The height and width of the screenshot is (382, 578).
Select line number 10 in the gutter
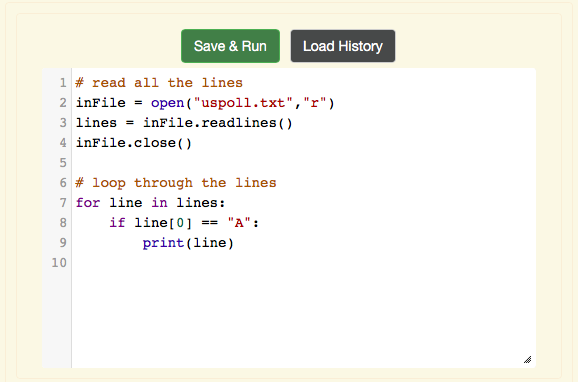[x=59, y=263]
